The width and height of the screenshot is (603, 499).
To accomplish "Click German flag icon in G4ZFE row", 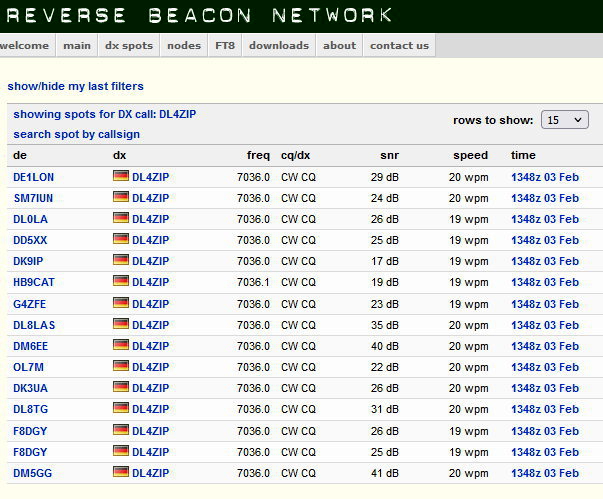I will pyautogui.click(x=121, y=303).
